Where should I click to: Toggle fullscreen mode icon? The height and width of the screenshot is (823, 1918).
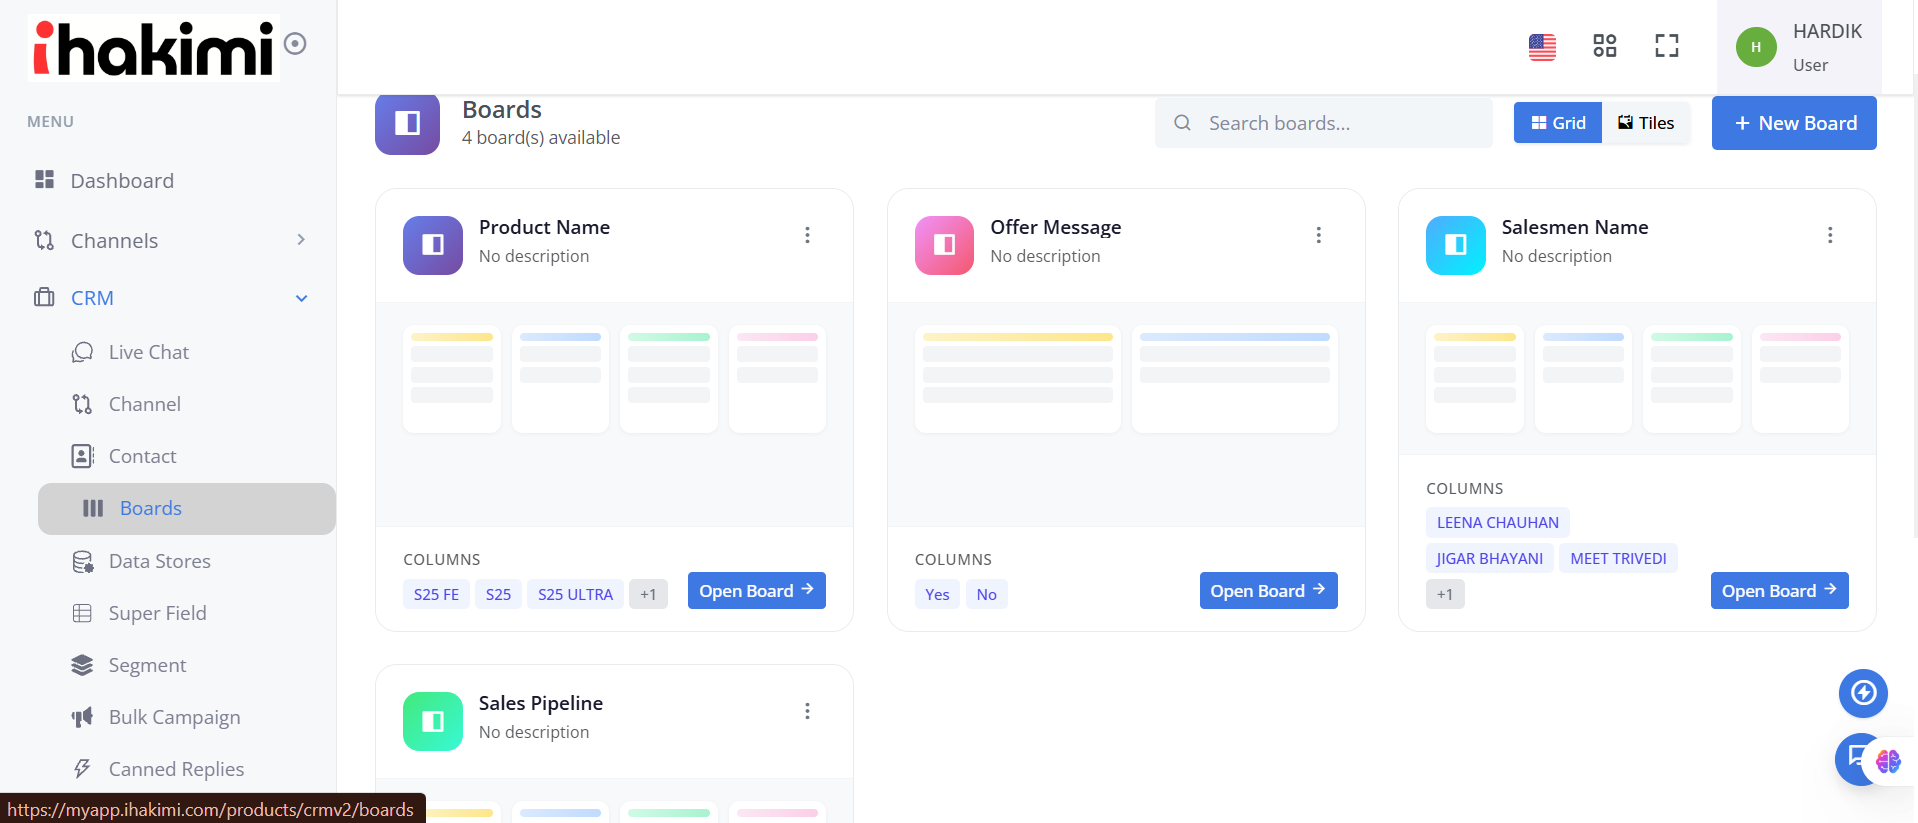[1667, 45]
